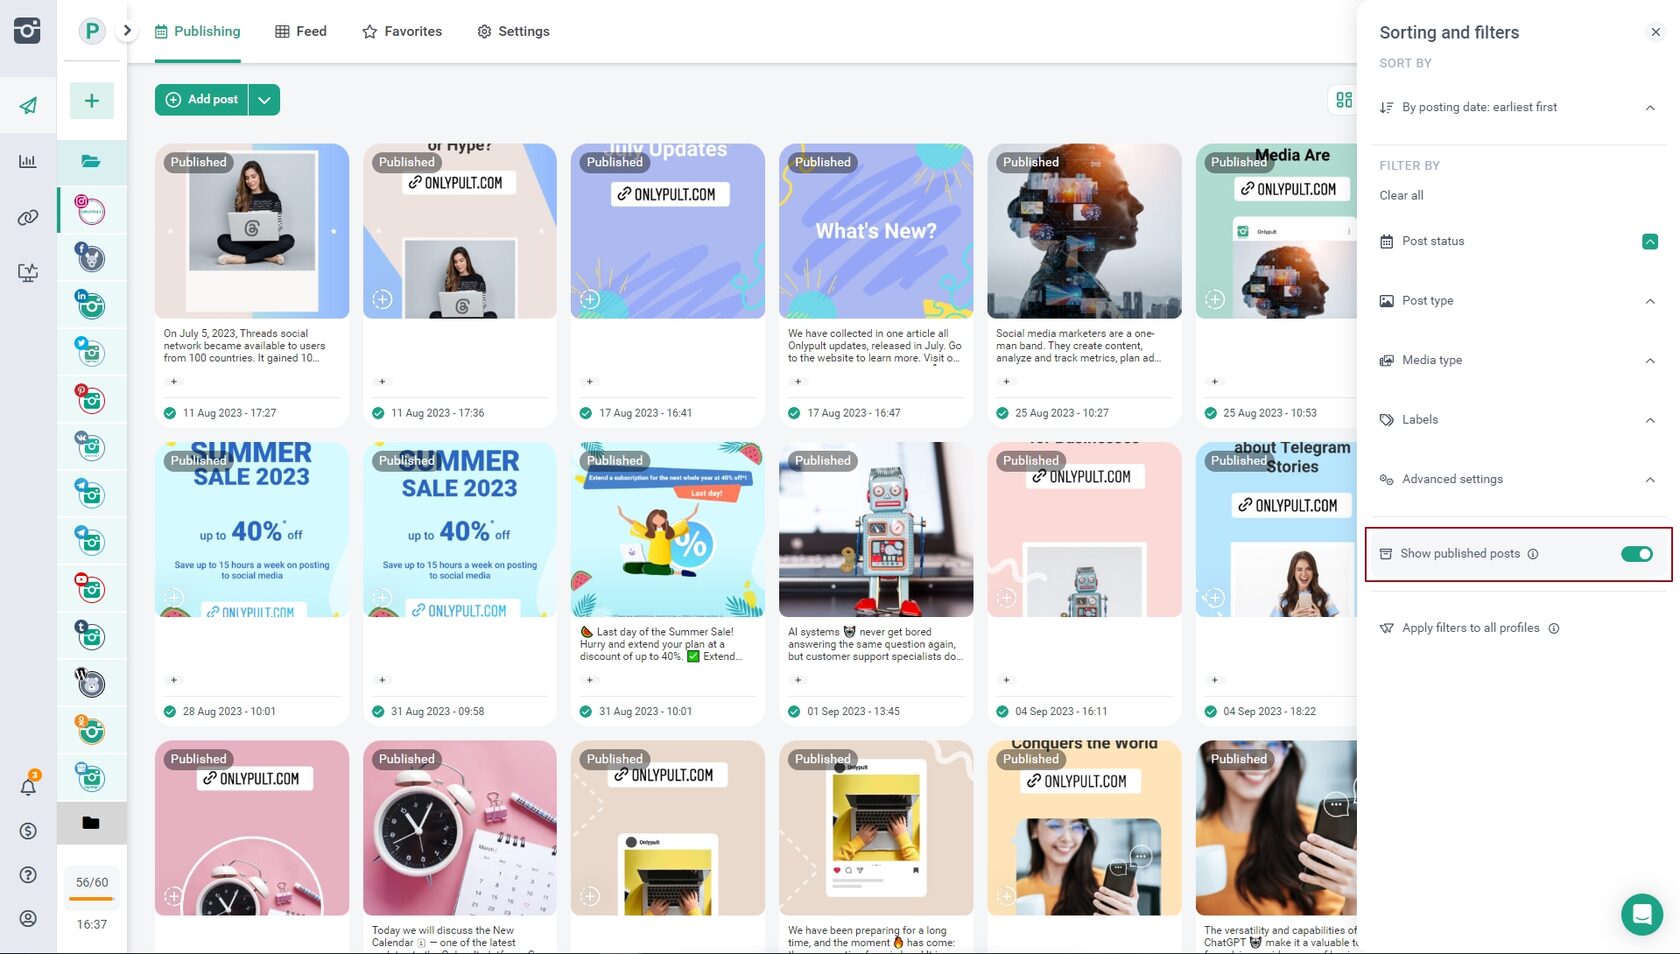Select the Instagram profile account
Screen dimensions: 1680x954
point(91,210)
